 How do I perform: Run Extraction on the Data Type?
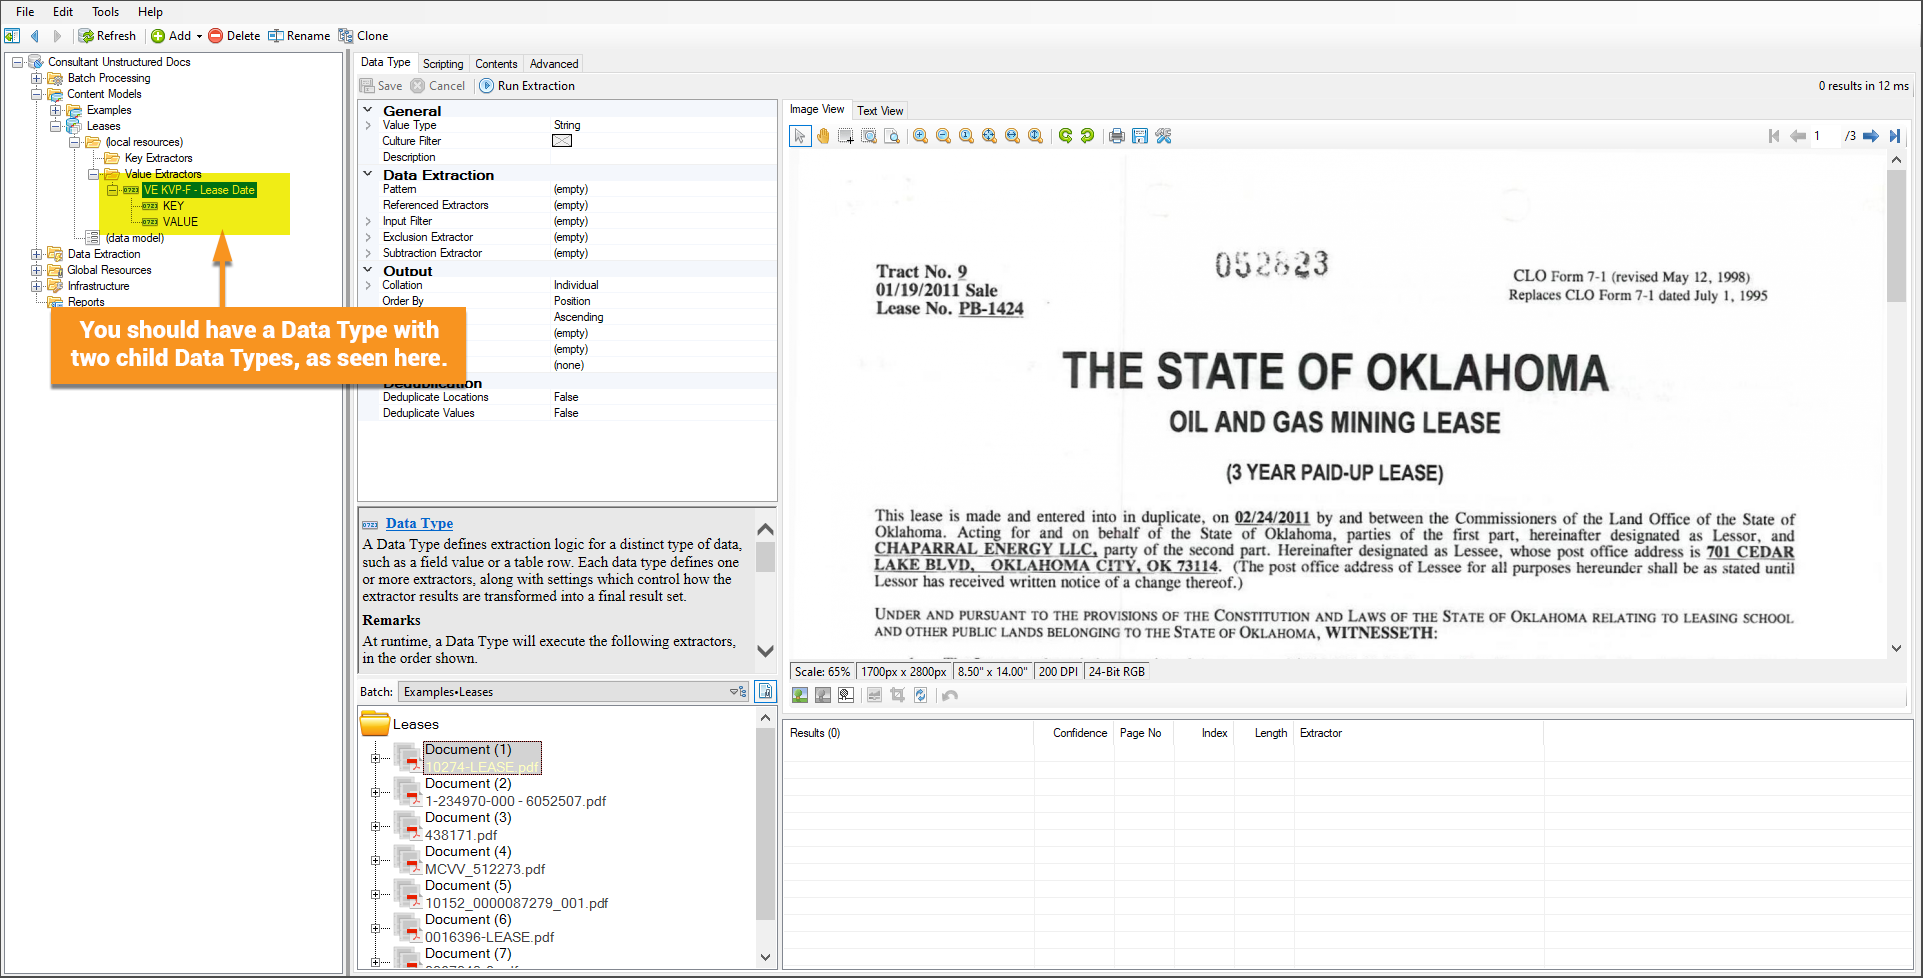coord(527,86)
